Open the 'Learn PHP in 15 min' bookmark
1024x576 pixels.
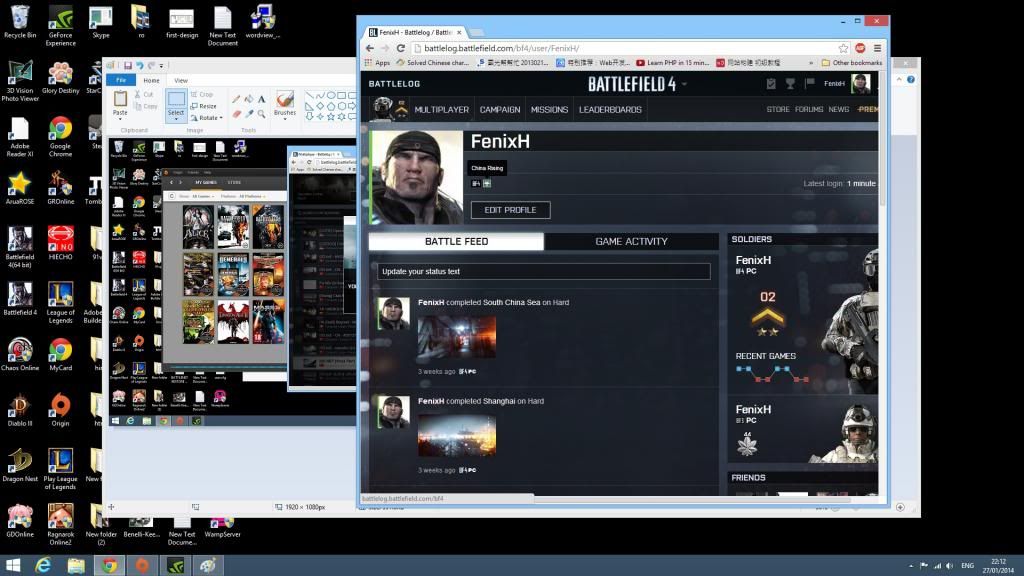673,63
